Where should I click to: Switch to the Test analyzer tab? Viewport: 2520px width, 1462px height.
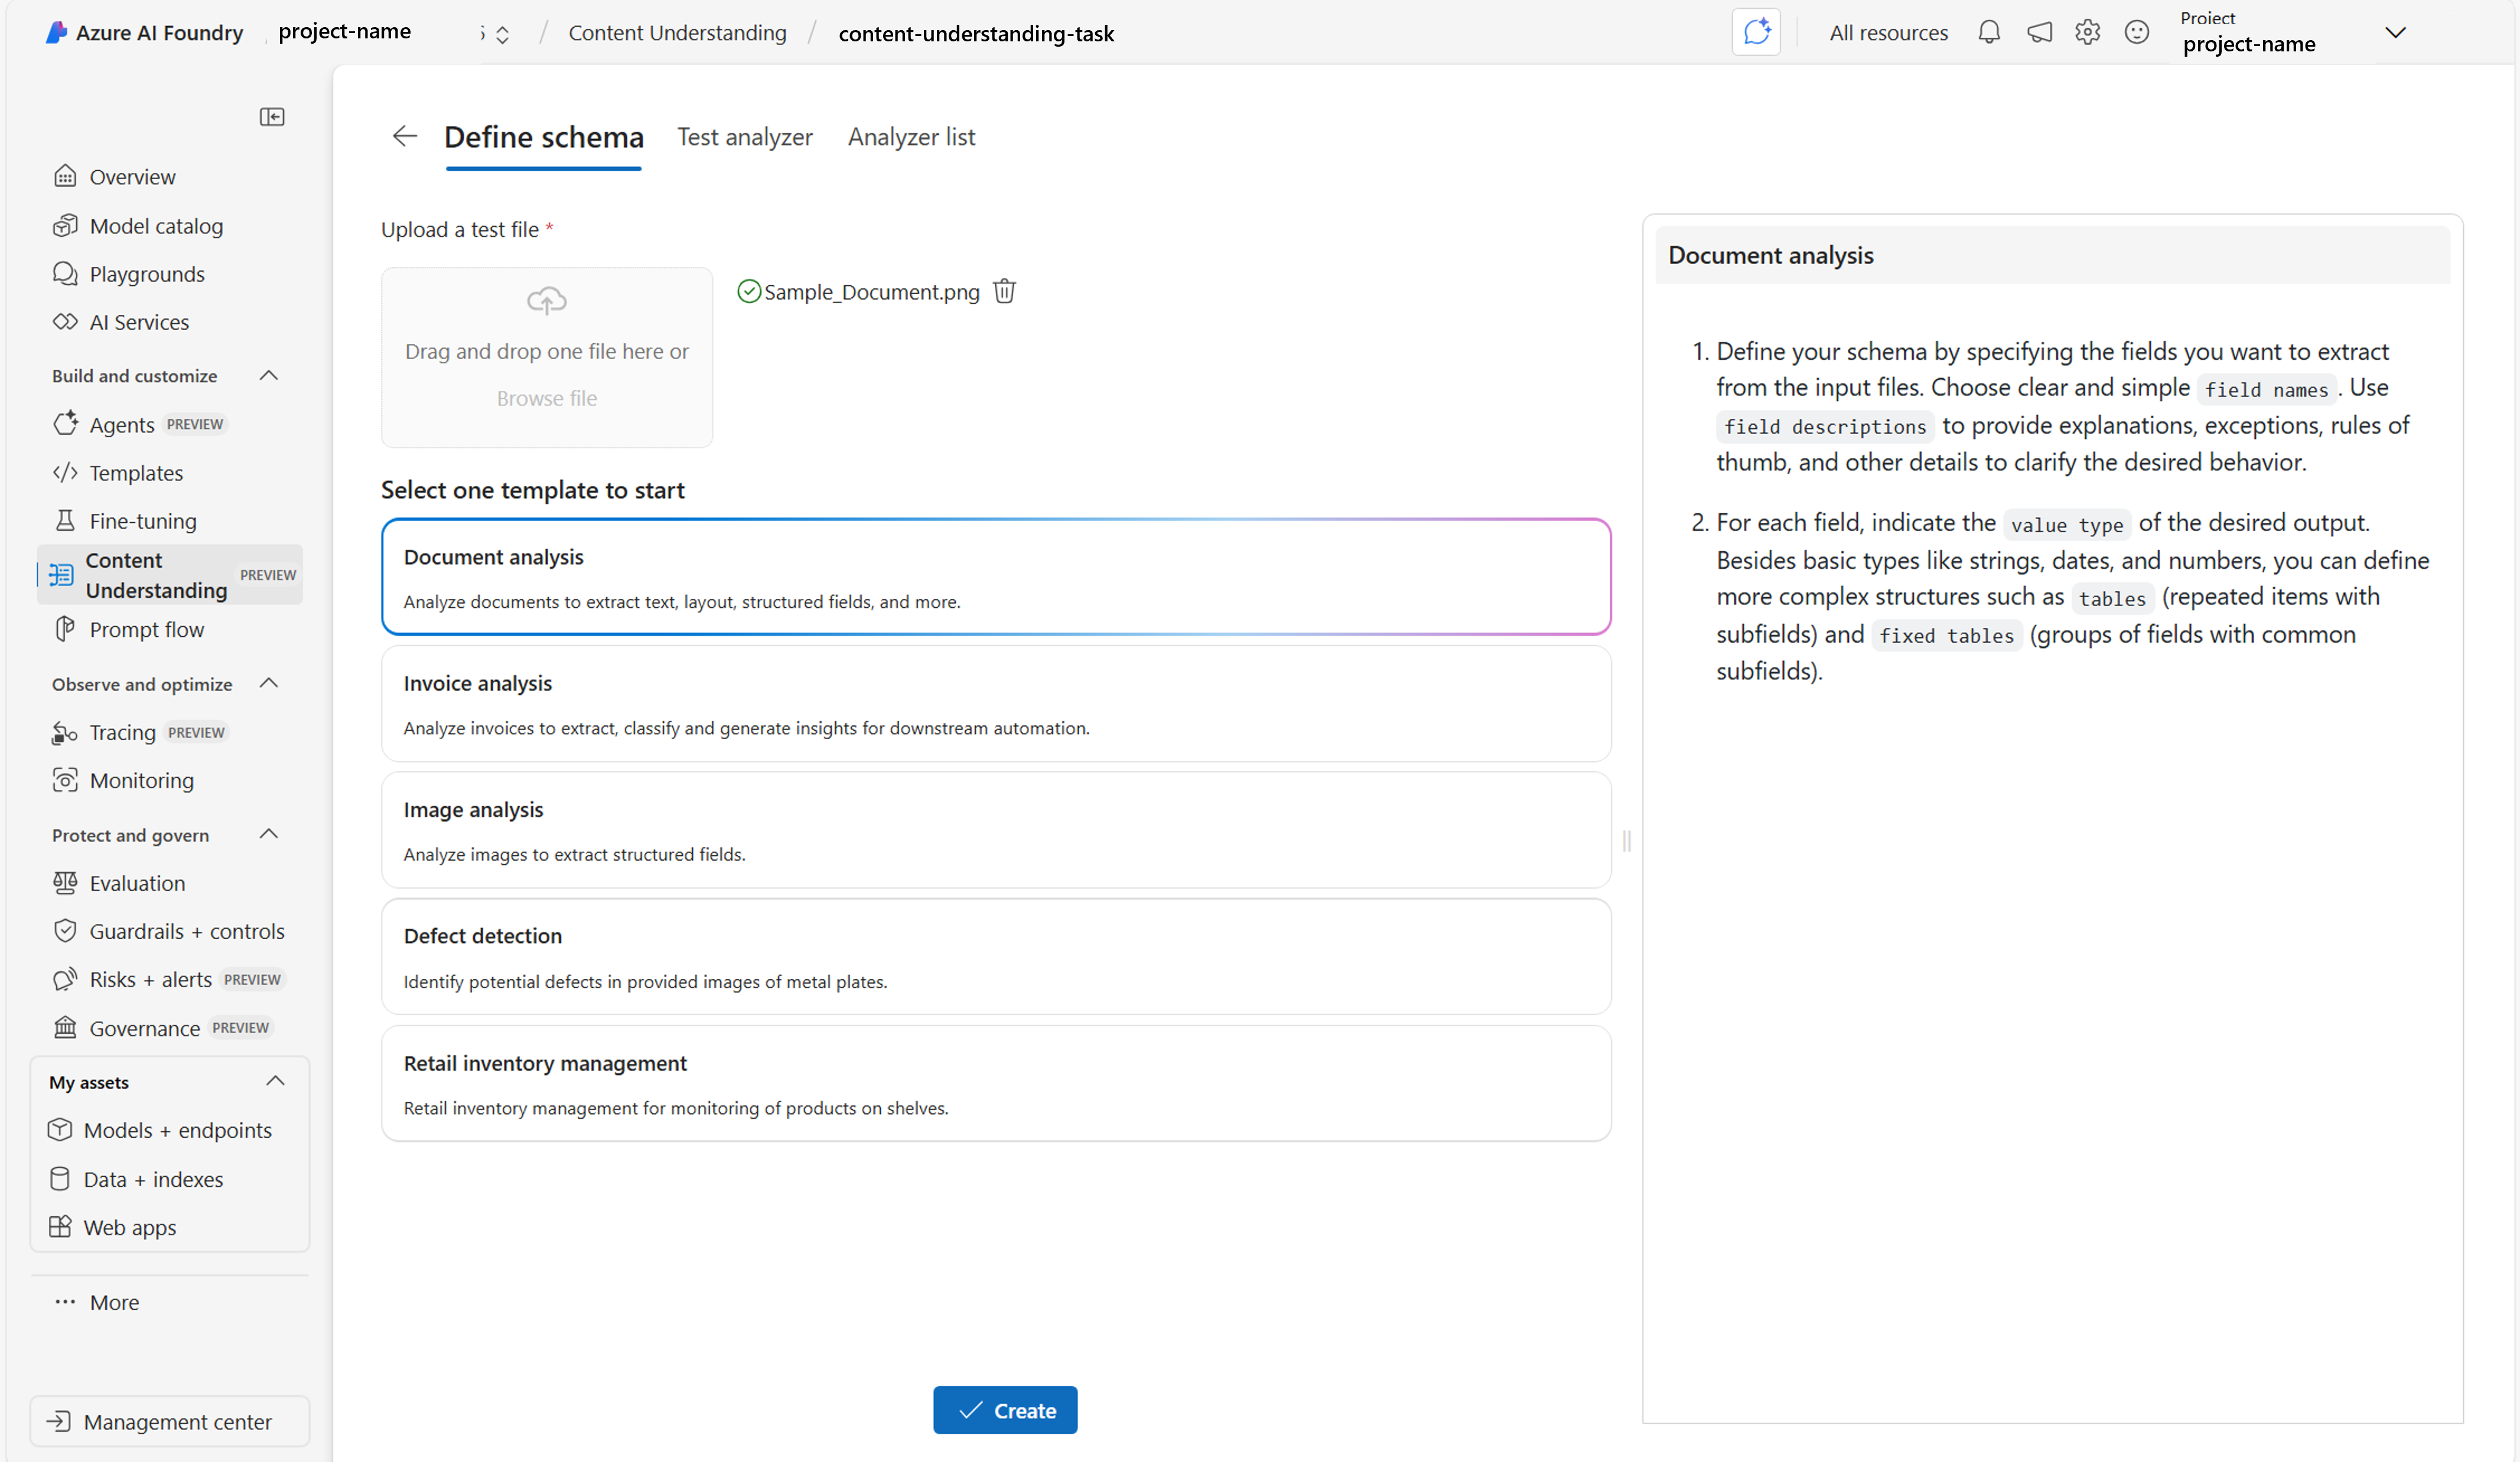745,137
